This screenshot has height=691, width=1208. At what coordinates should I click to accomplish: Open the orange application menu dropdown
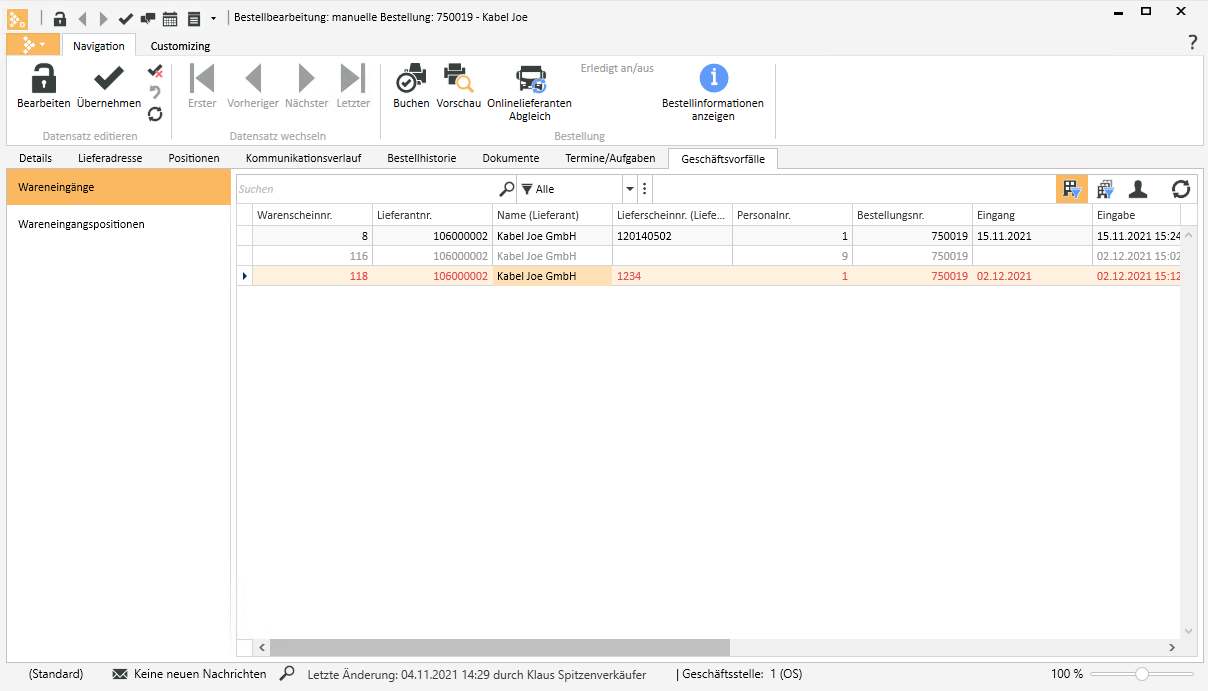coord(33,45)
